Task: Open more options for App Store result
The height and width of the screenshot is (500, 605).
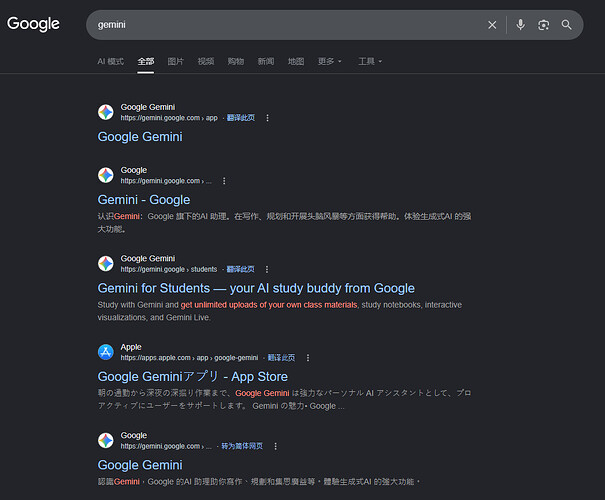Action: (x=308, y=358)
